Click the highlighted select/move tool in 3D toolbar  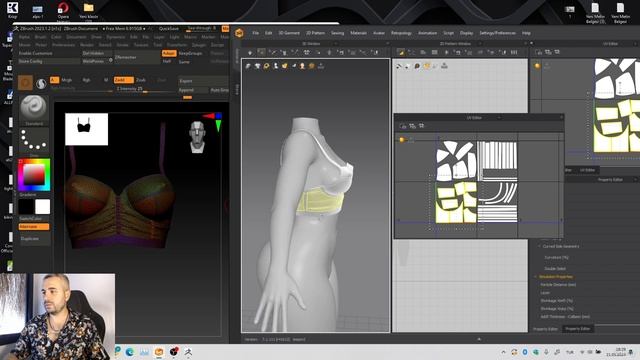pos(261,52)
